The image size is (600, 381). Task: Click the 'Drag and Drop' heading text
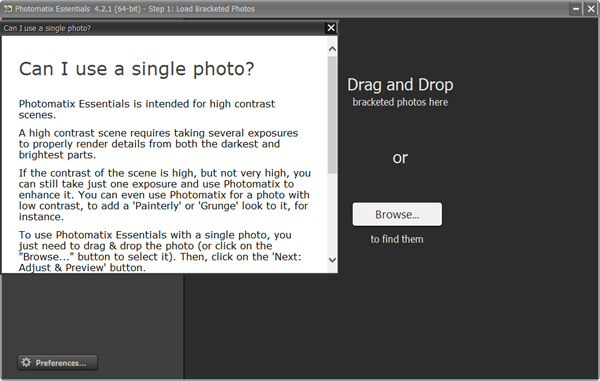(400, 85)
